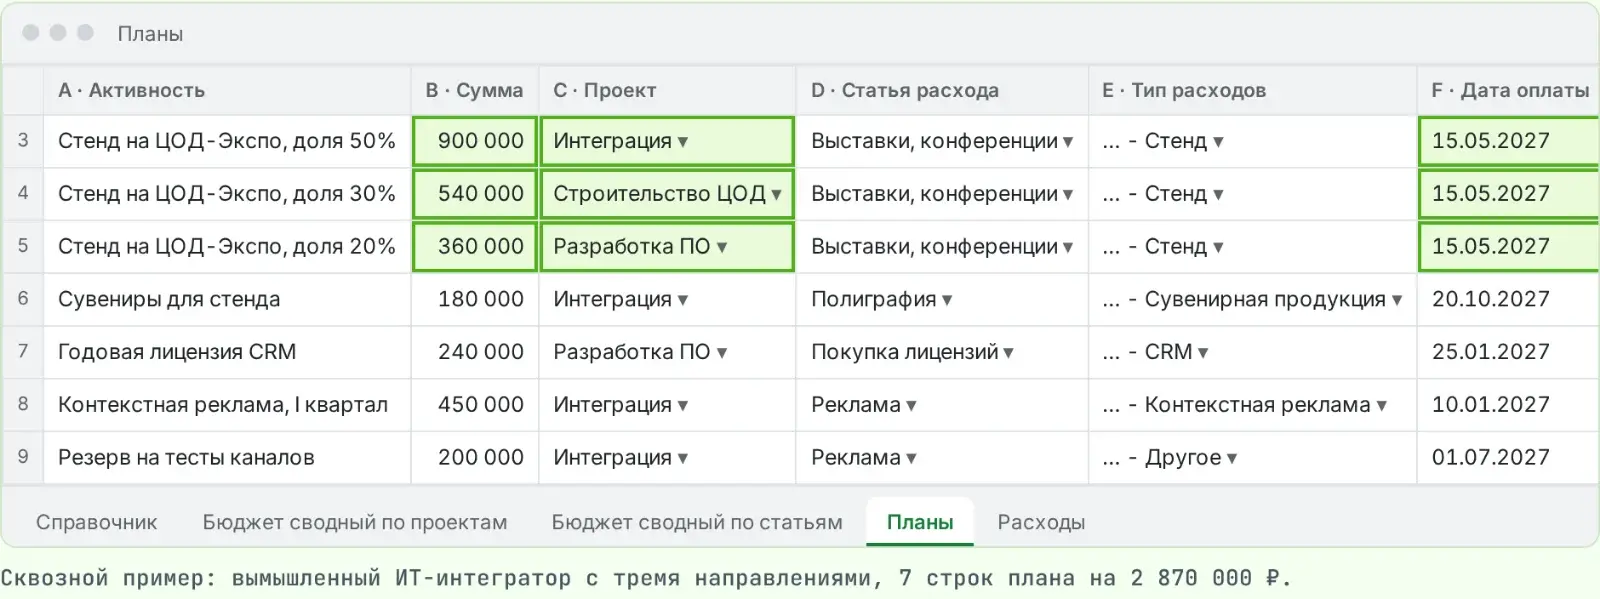
Task: Select the Планы sheet tab
Action: (920, 522)
